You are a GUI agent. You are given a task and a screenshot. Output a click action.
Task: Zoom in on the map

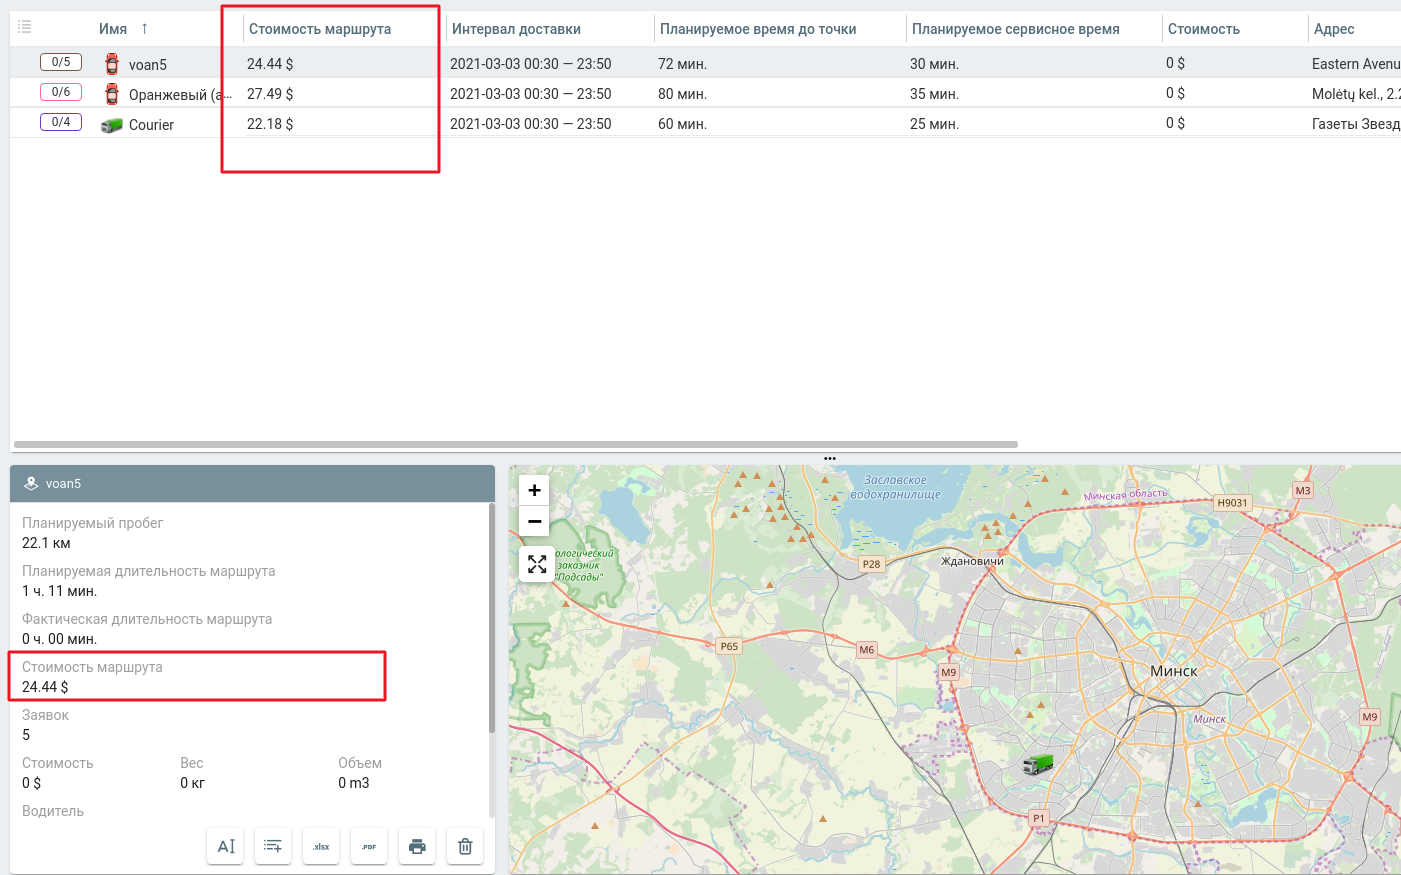click(x=535, y=490)
